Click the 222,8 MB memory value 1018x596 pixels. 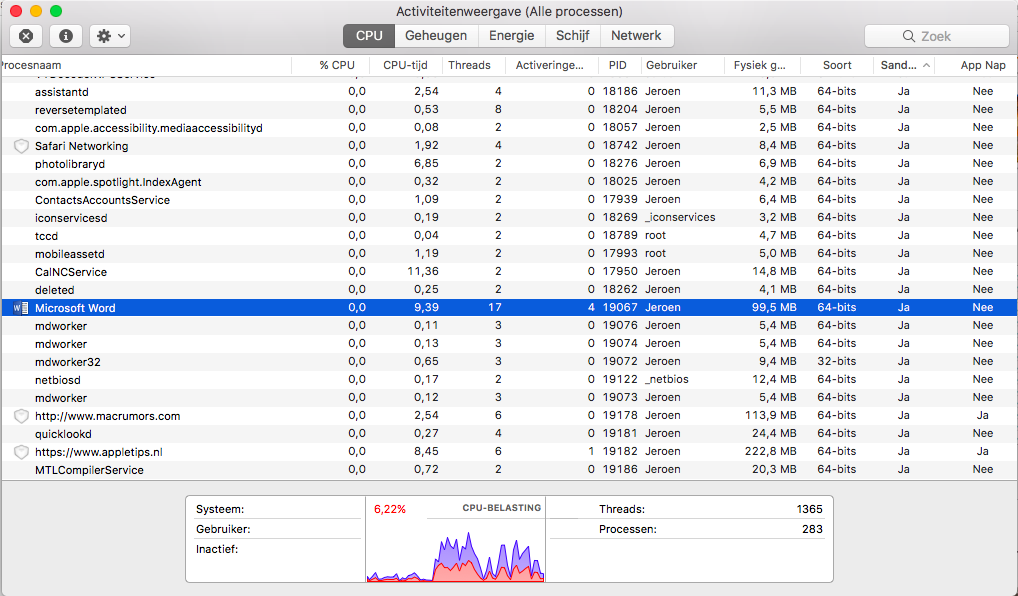click(771, 452)
